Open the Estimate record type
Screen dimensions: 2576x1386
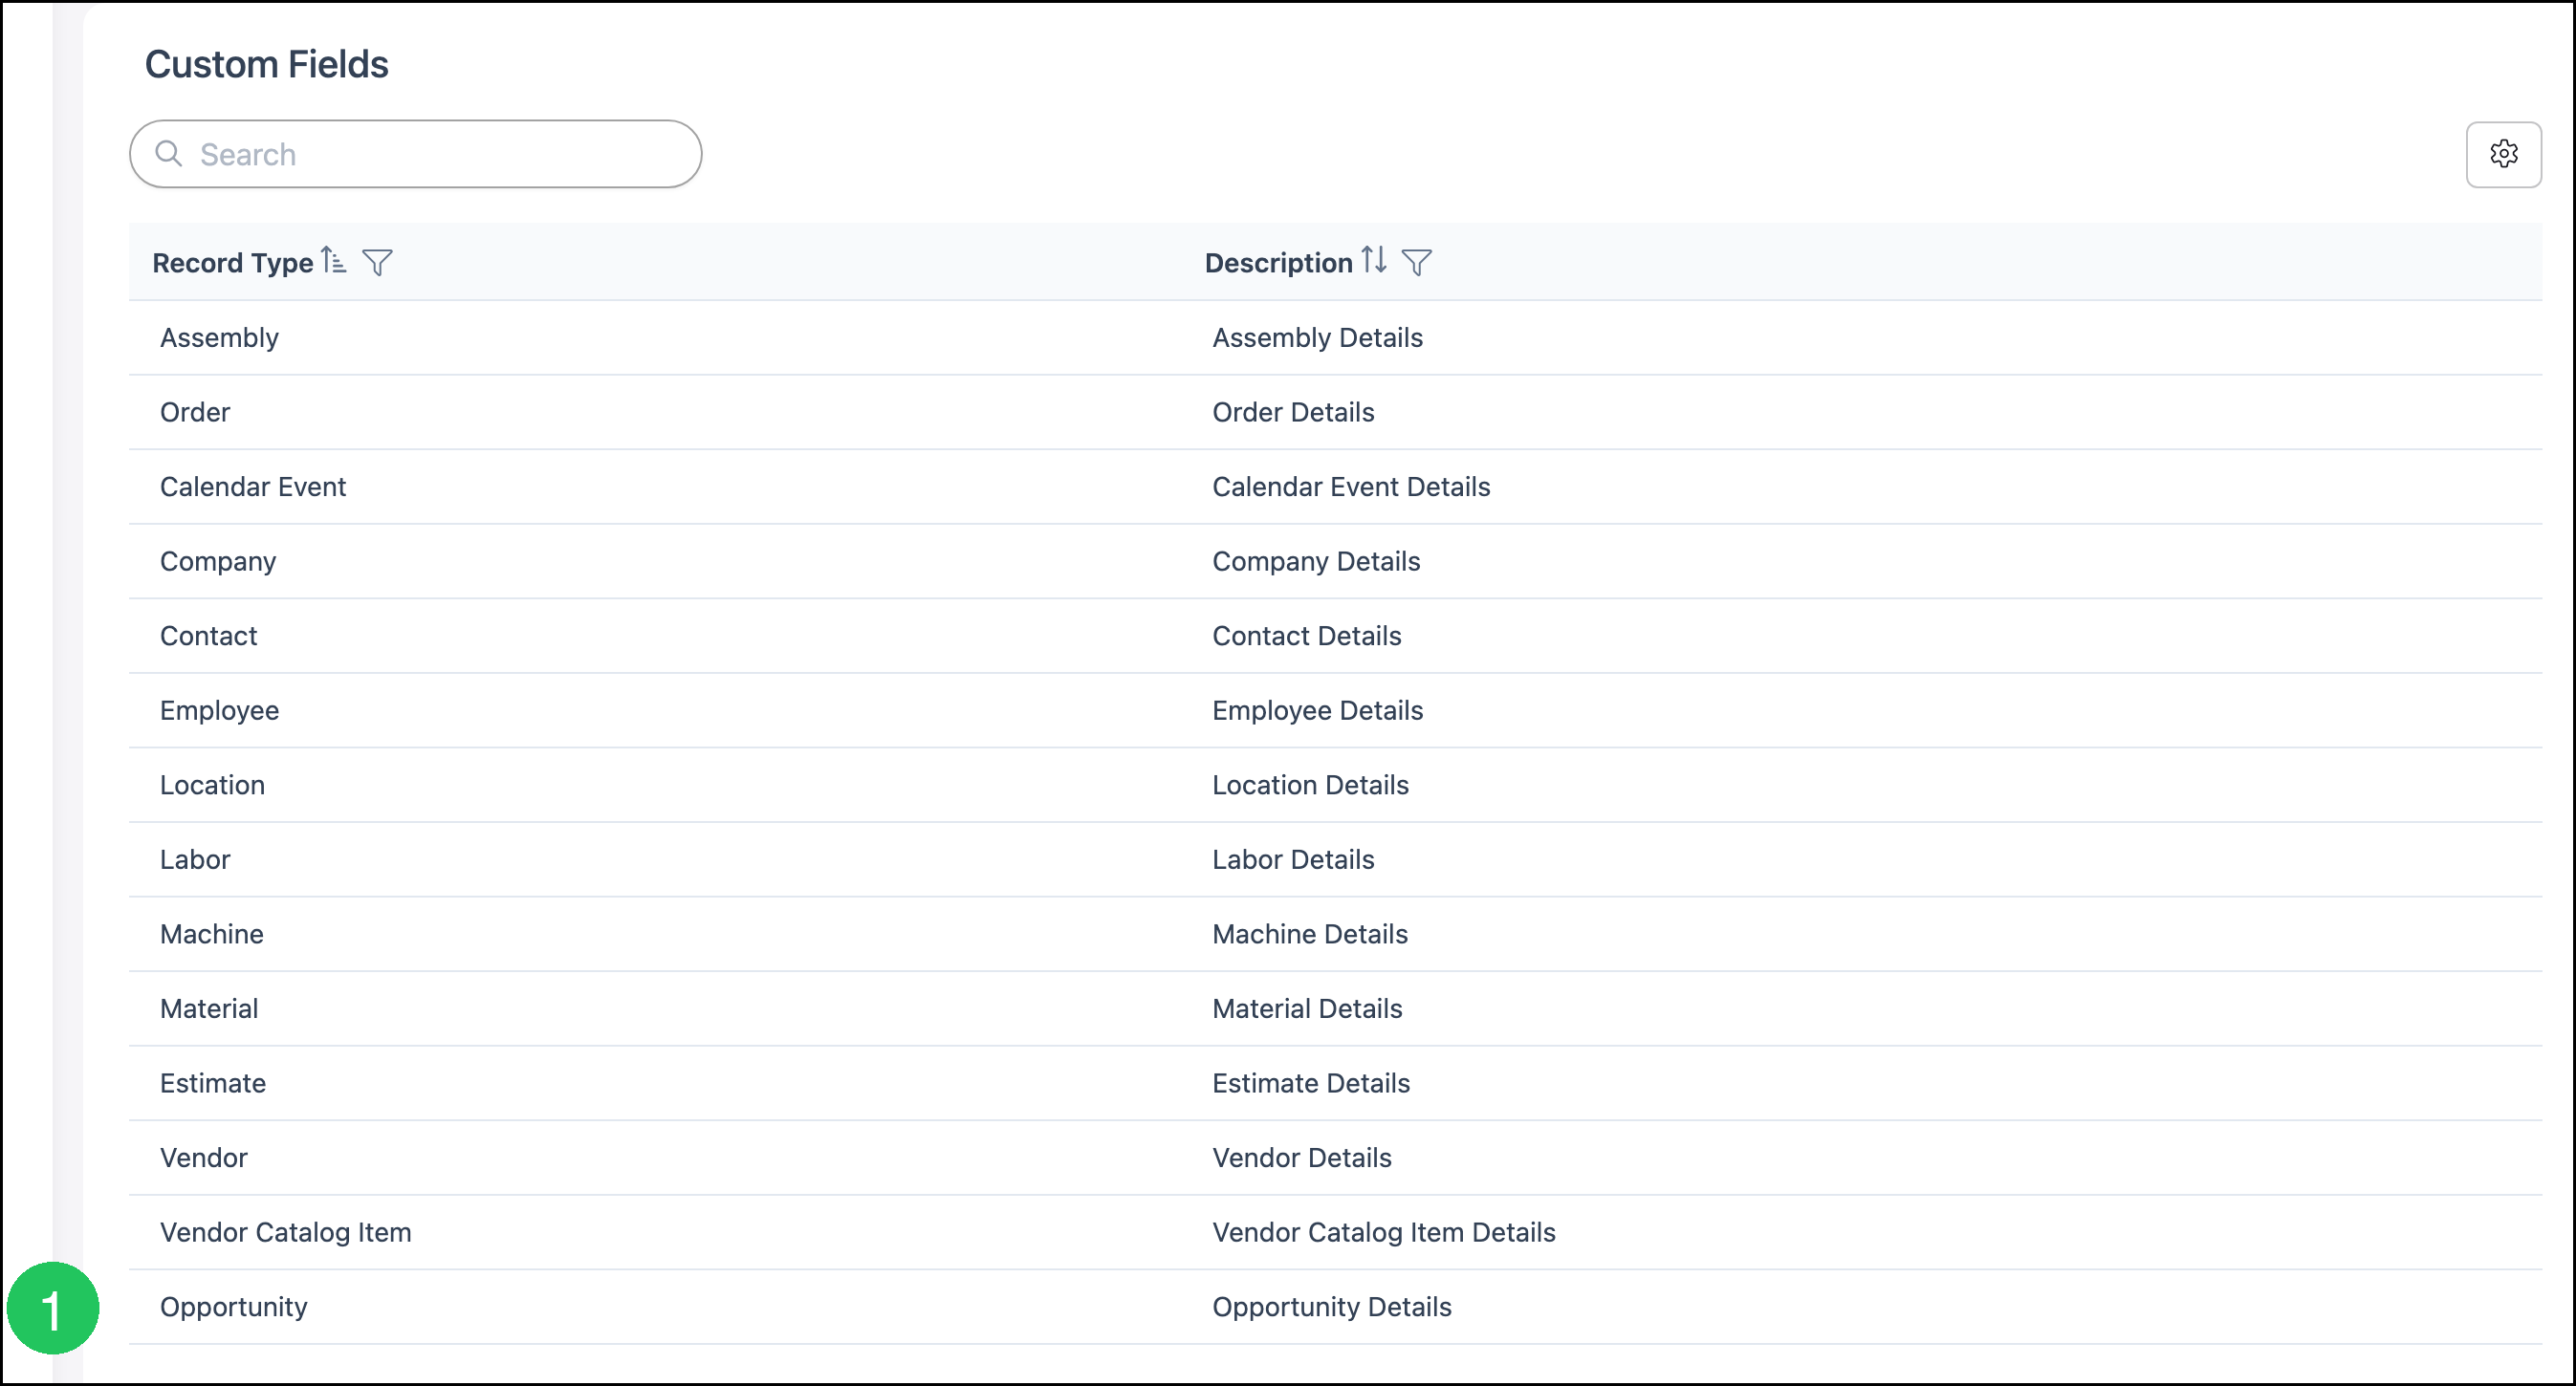[213, 1083]
